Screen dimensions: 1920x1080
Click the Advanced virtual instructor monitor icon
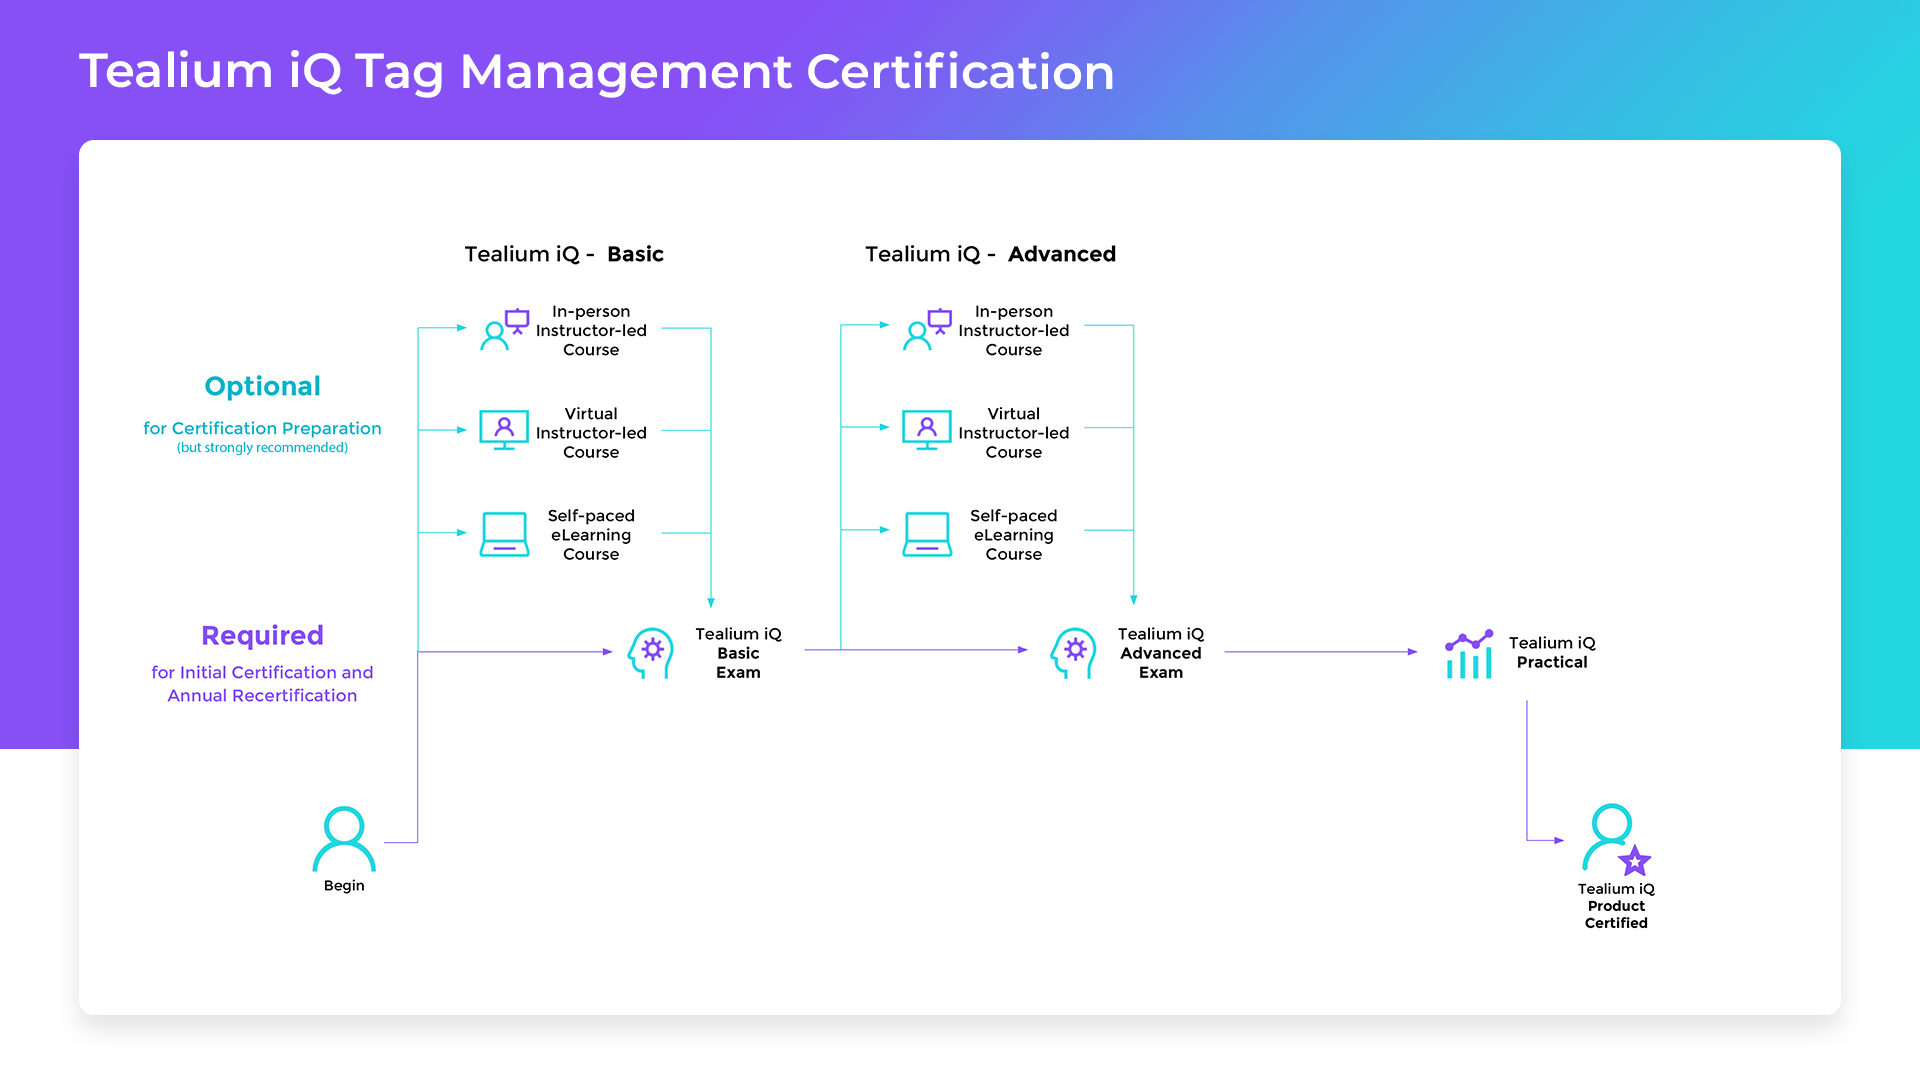[927, 431]
